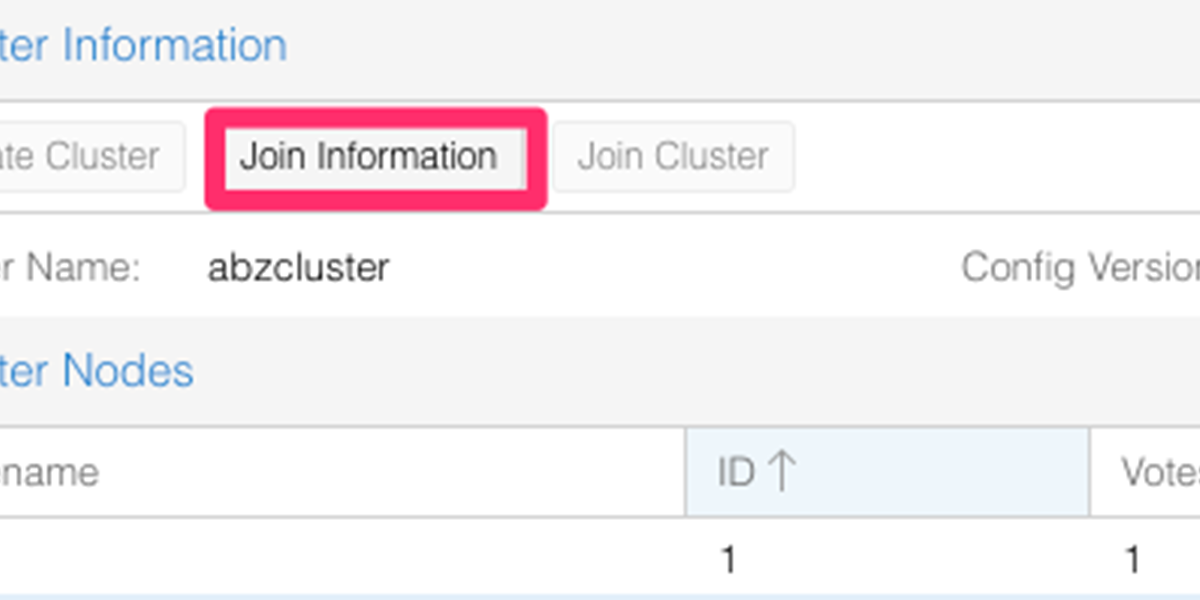Click the Cluster Name label
This screenshot has width=1200, height=600.
[70, 267]
